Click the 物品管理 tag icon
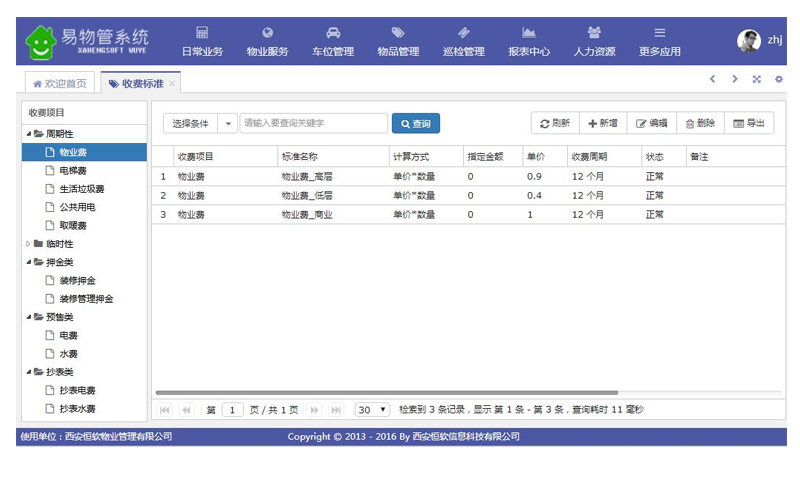Viewport: 800px width, 500px height. (x=398, y=33)
